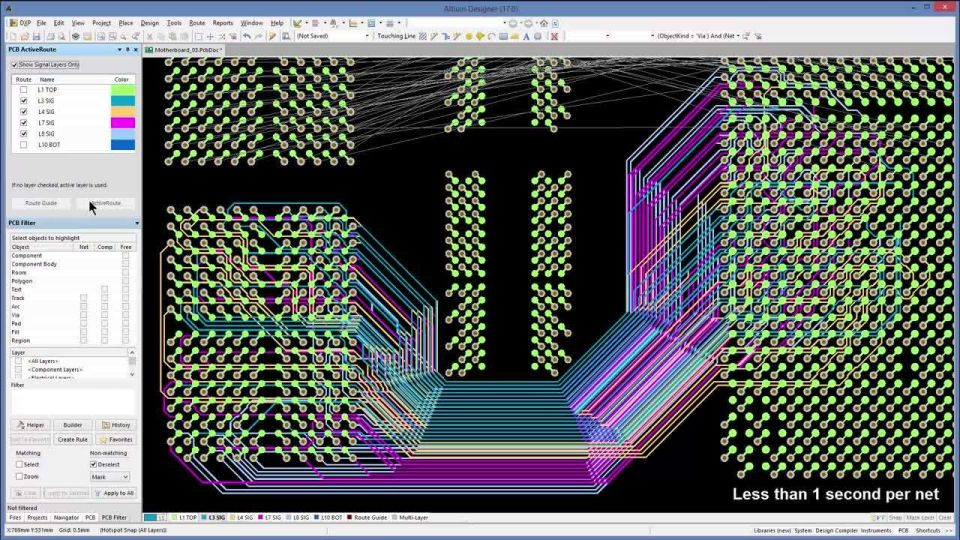Click the L7 SIG magenta color swatch

click(x=123, y=122)
